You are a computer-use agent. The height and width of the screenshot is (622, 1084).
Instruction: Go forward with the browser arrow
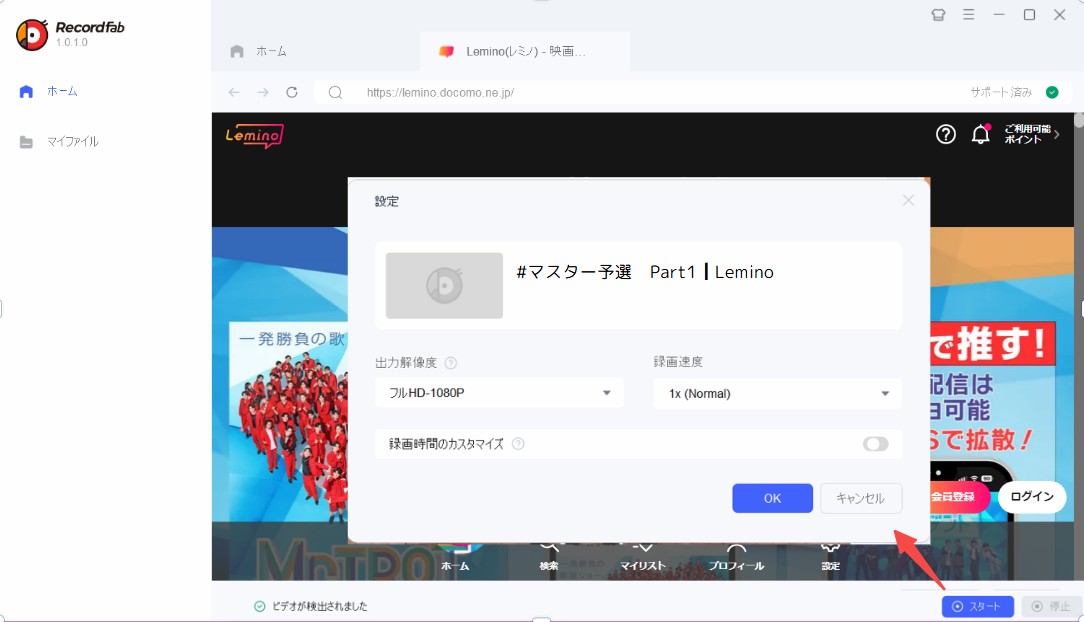[x=263, y=93]
